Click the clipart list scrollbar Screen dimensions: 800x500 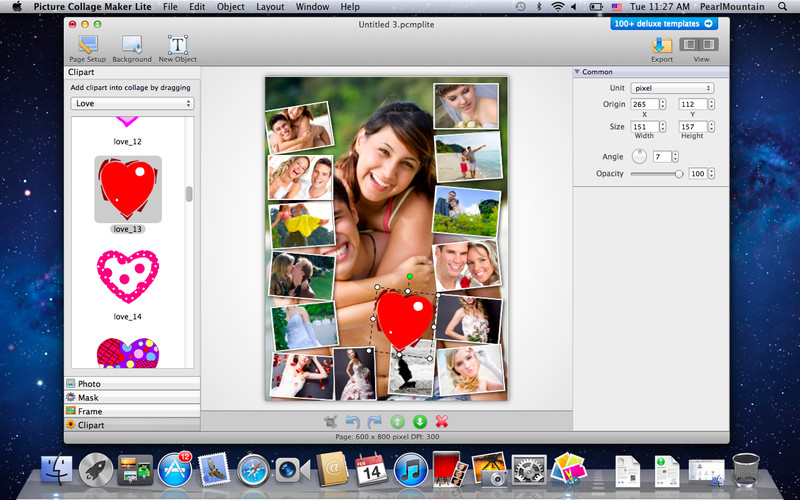[x=189, y=194]
